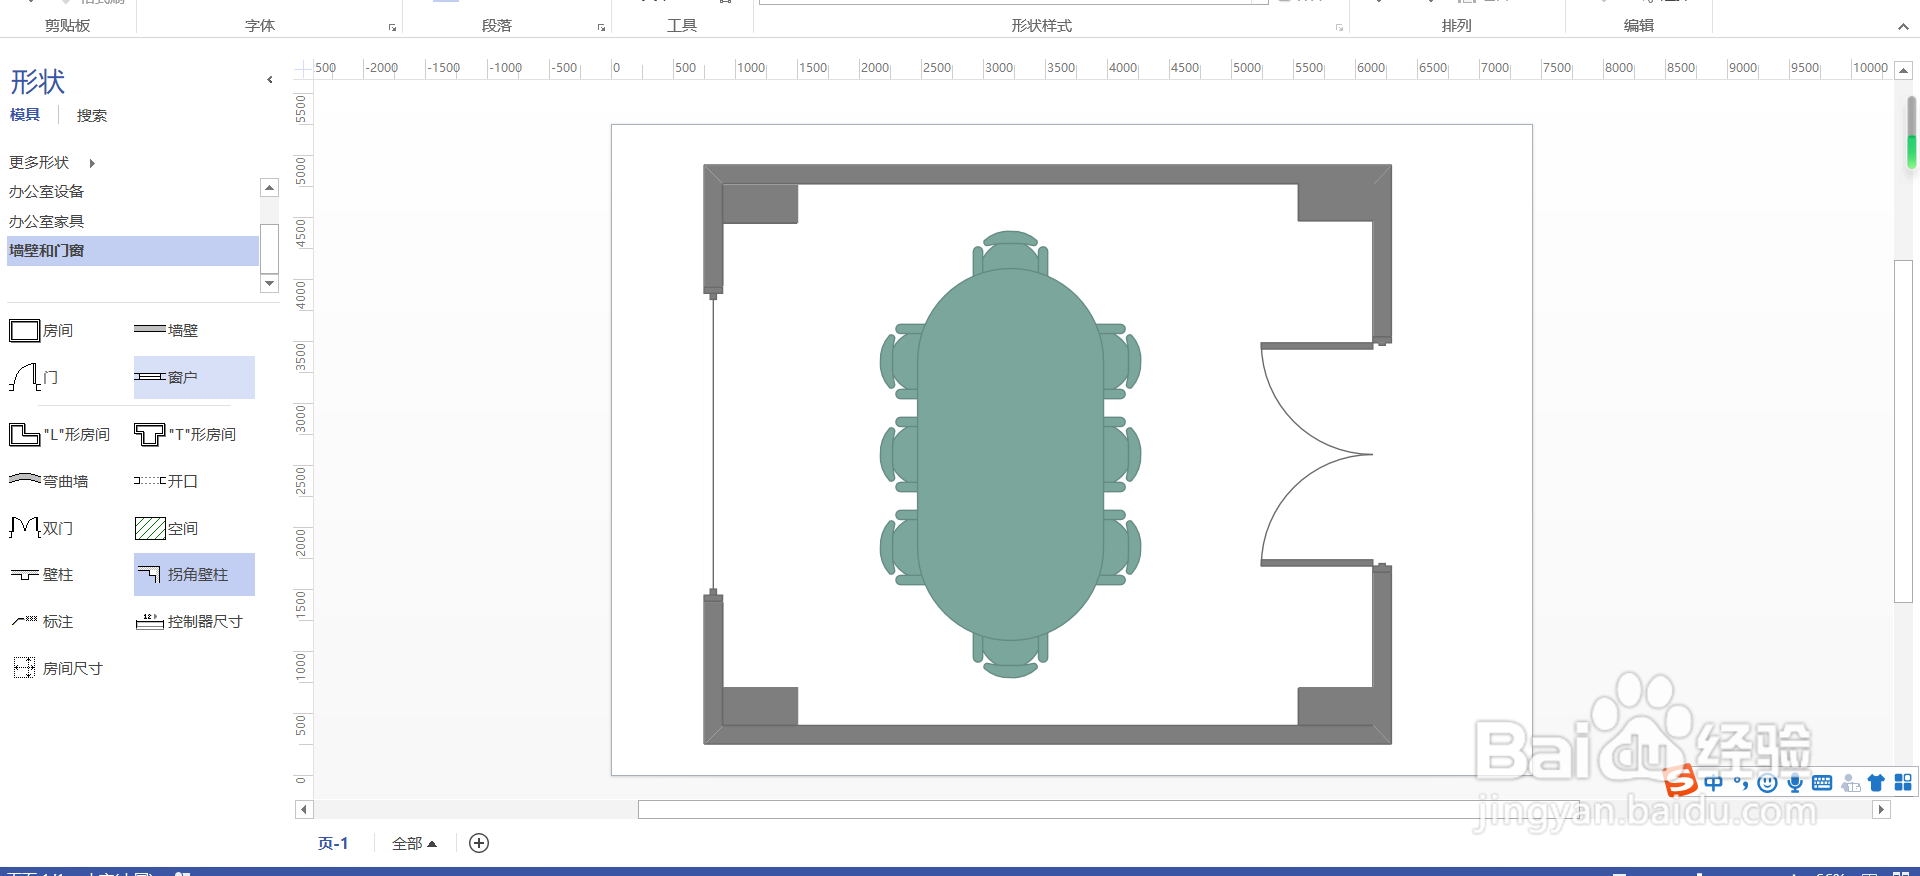Click the conference table on canvas
The image size is (1920, 876).
(x=1010, y=455)
